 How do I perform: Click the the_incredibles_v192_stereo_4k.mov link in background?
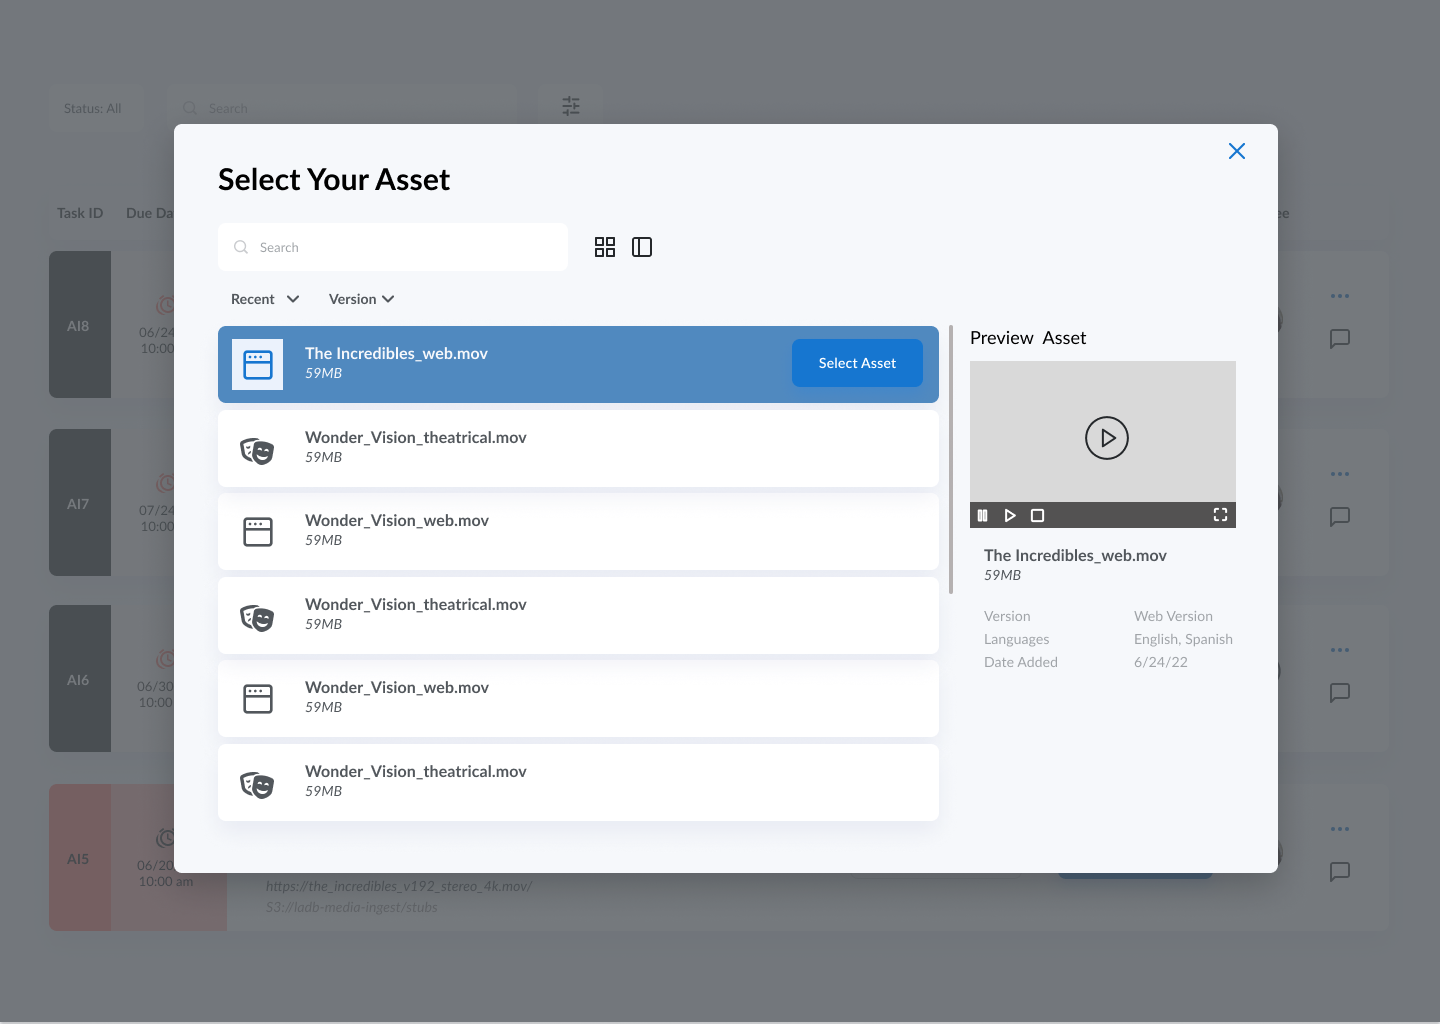399,886
